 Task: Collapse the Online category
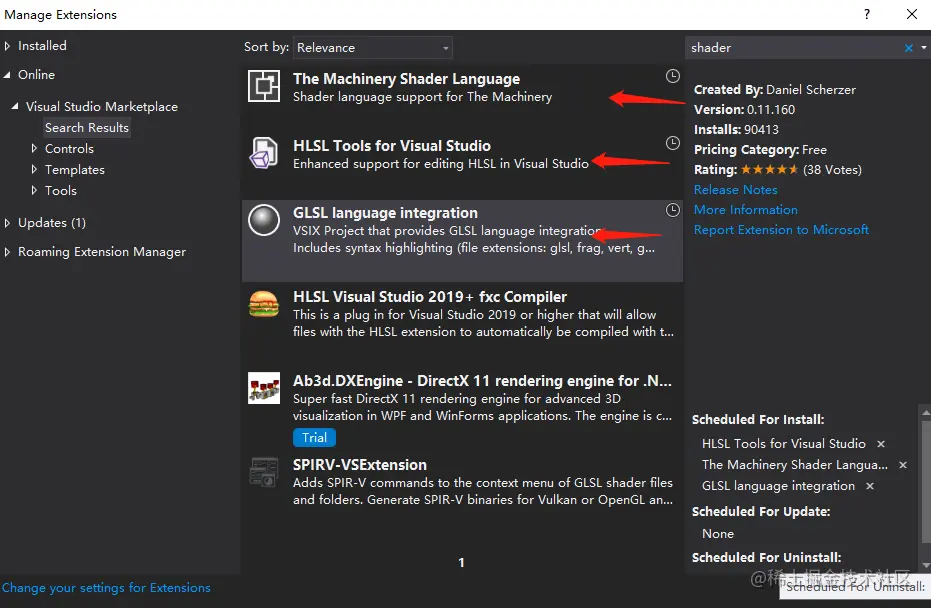pyautogui.click(x=7, y=75)
